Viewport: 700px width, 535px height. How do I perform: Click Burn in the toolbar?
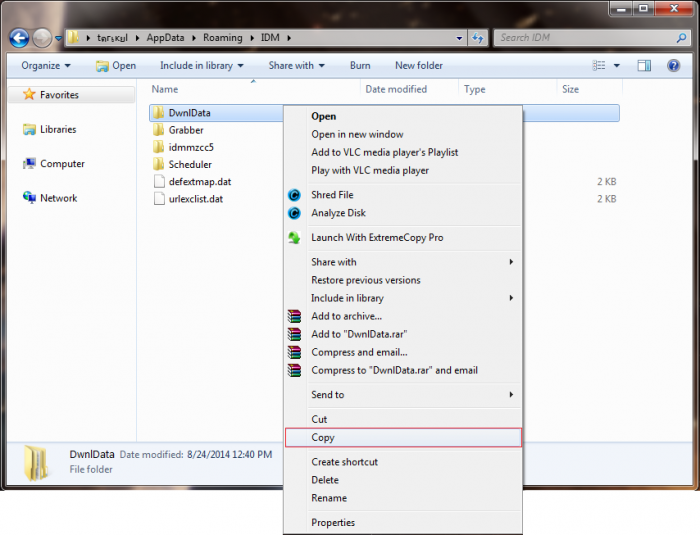tap(360, 66)
